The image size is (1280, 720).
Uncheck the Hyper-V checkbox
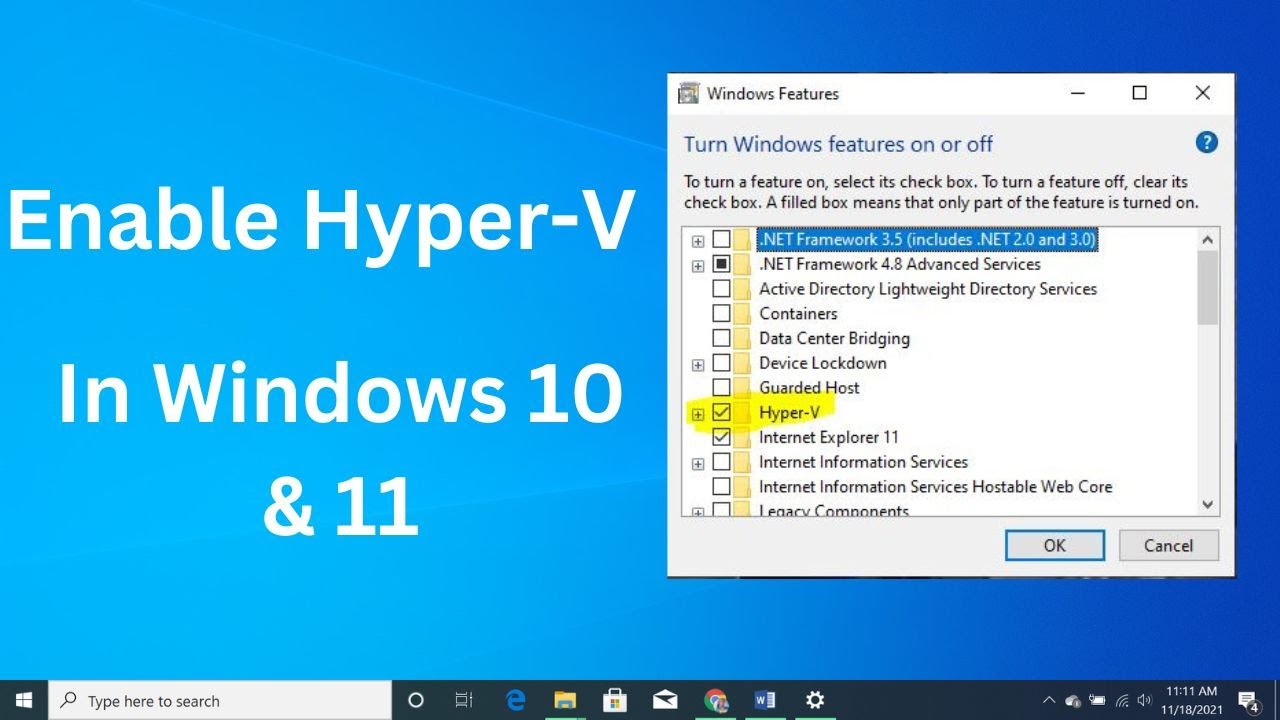pyautogui.click(x=721, y=412)
